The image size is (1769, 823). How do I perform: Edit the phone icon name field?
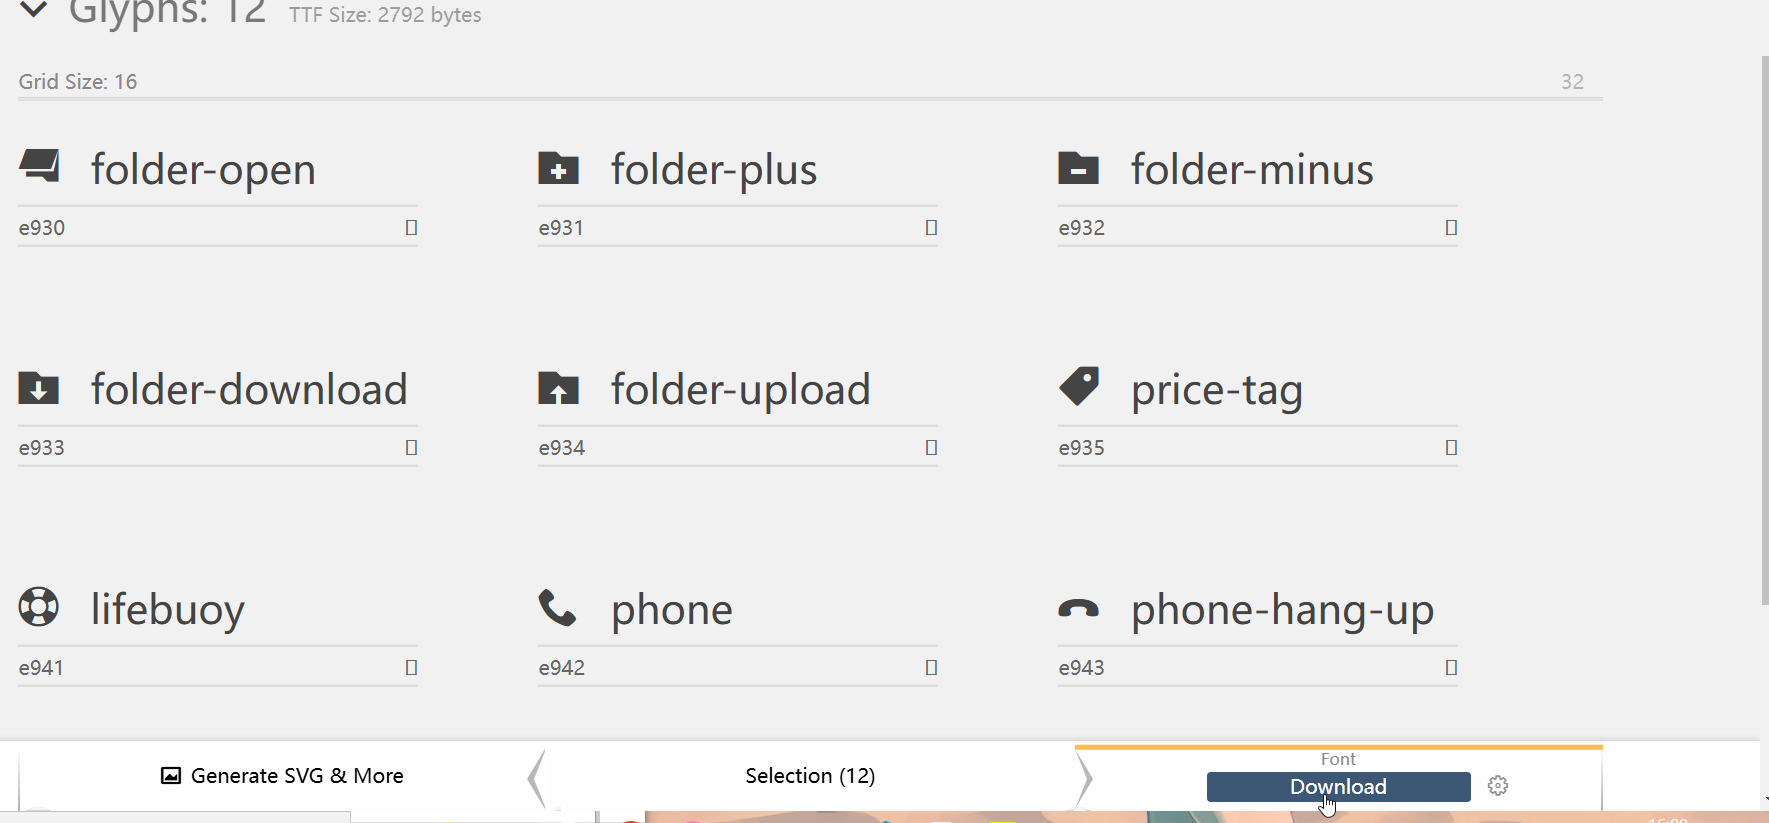coord(774,610)
